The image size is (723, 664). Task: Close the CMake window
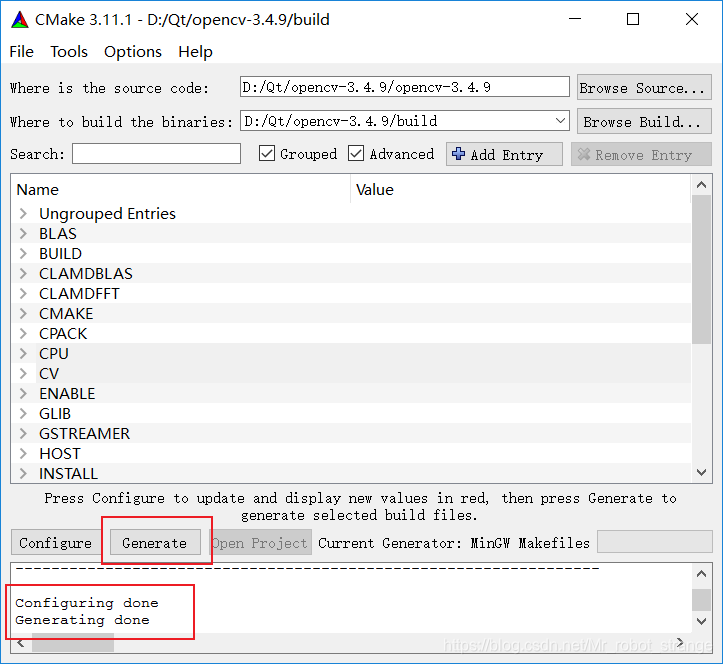pos(692,19)
